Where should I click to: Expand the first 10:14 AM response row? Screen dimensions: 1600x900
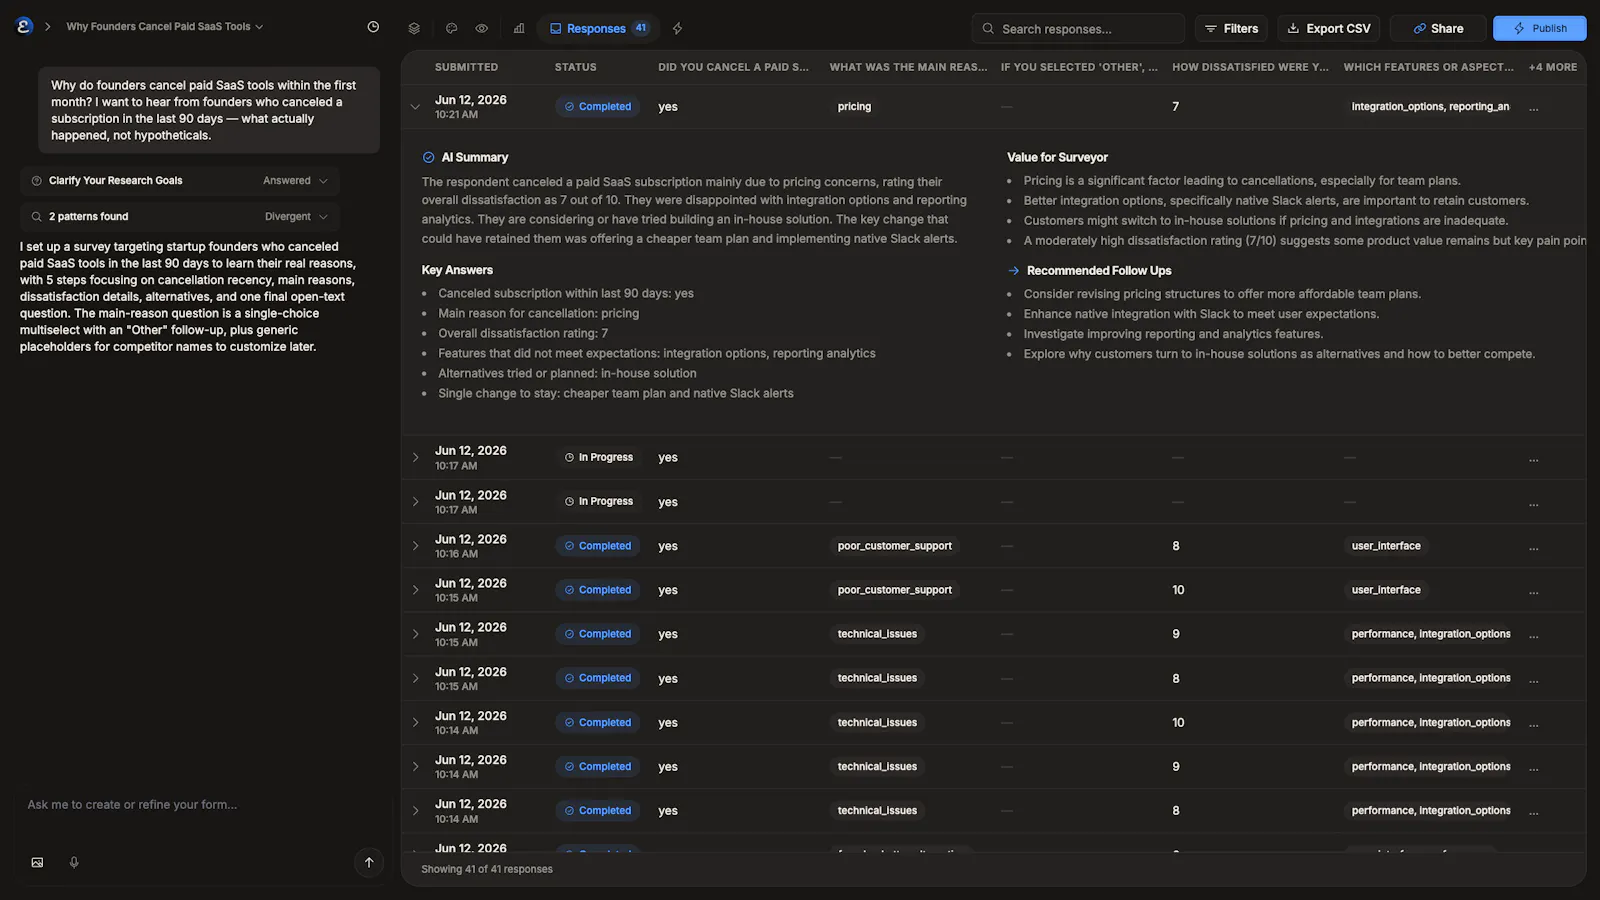pyautogui.click(x=415, y=722)
